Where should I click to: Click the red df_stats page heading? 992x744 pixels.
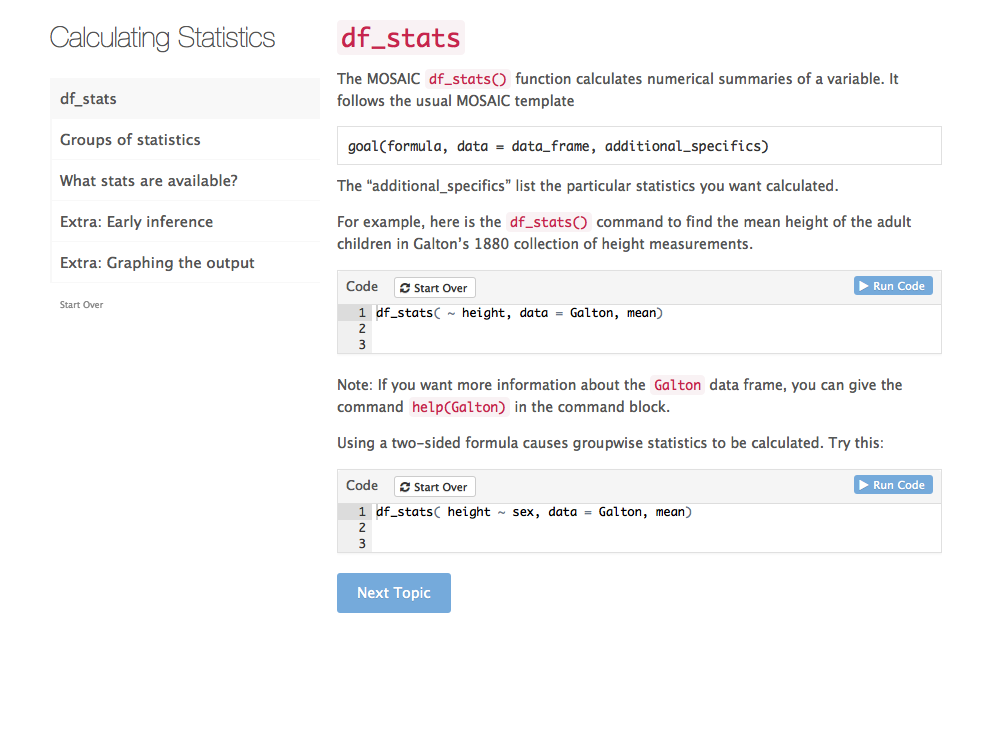(401, 38)
